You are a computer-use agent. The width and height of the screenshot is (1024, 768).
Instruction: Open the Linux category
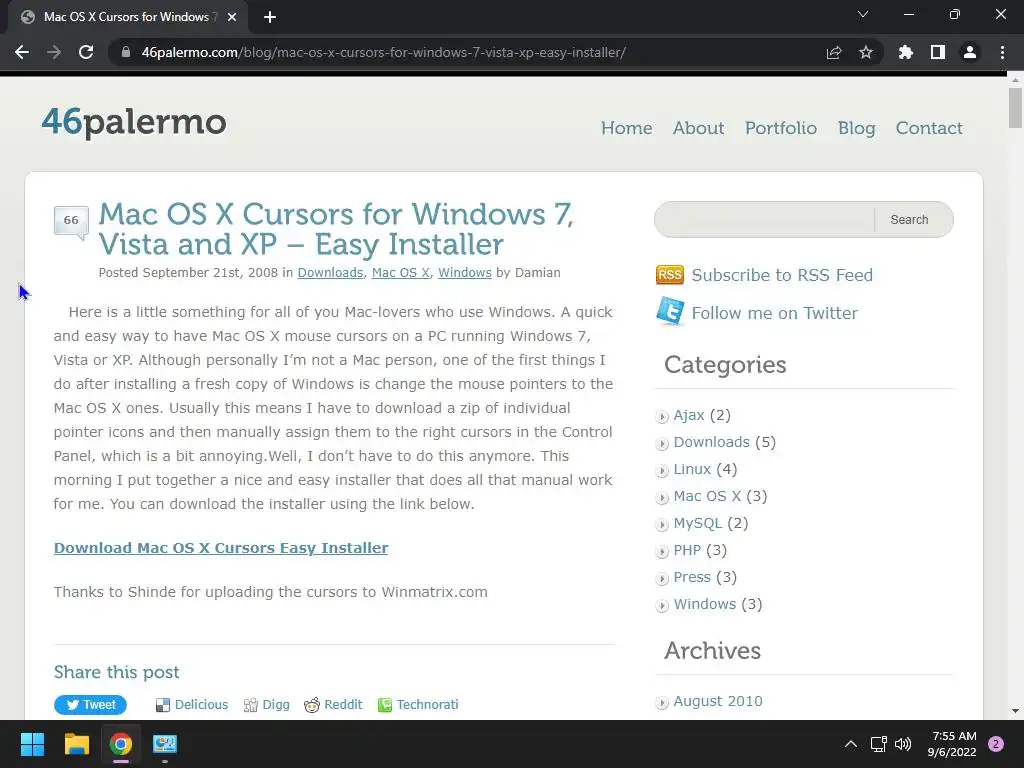tap(692, 469)
